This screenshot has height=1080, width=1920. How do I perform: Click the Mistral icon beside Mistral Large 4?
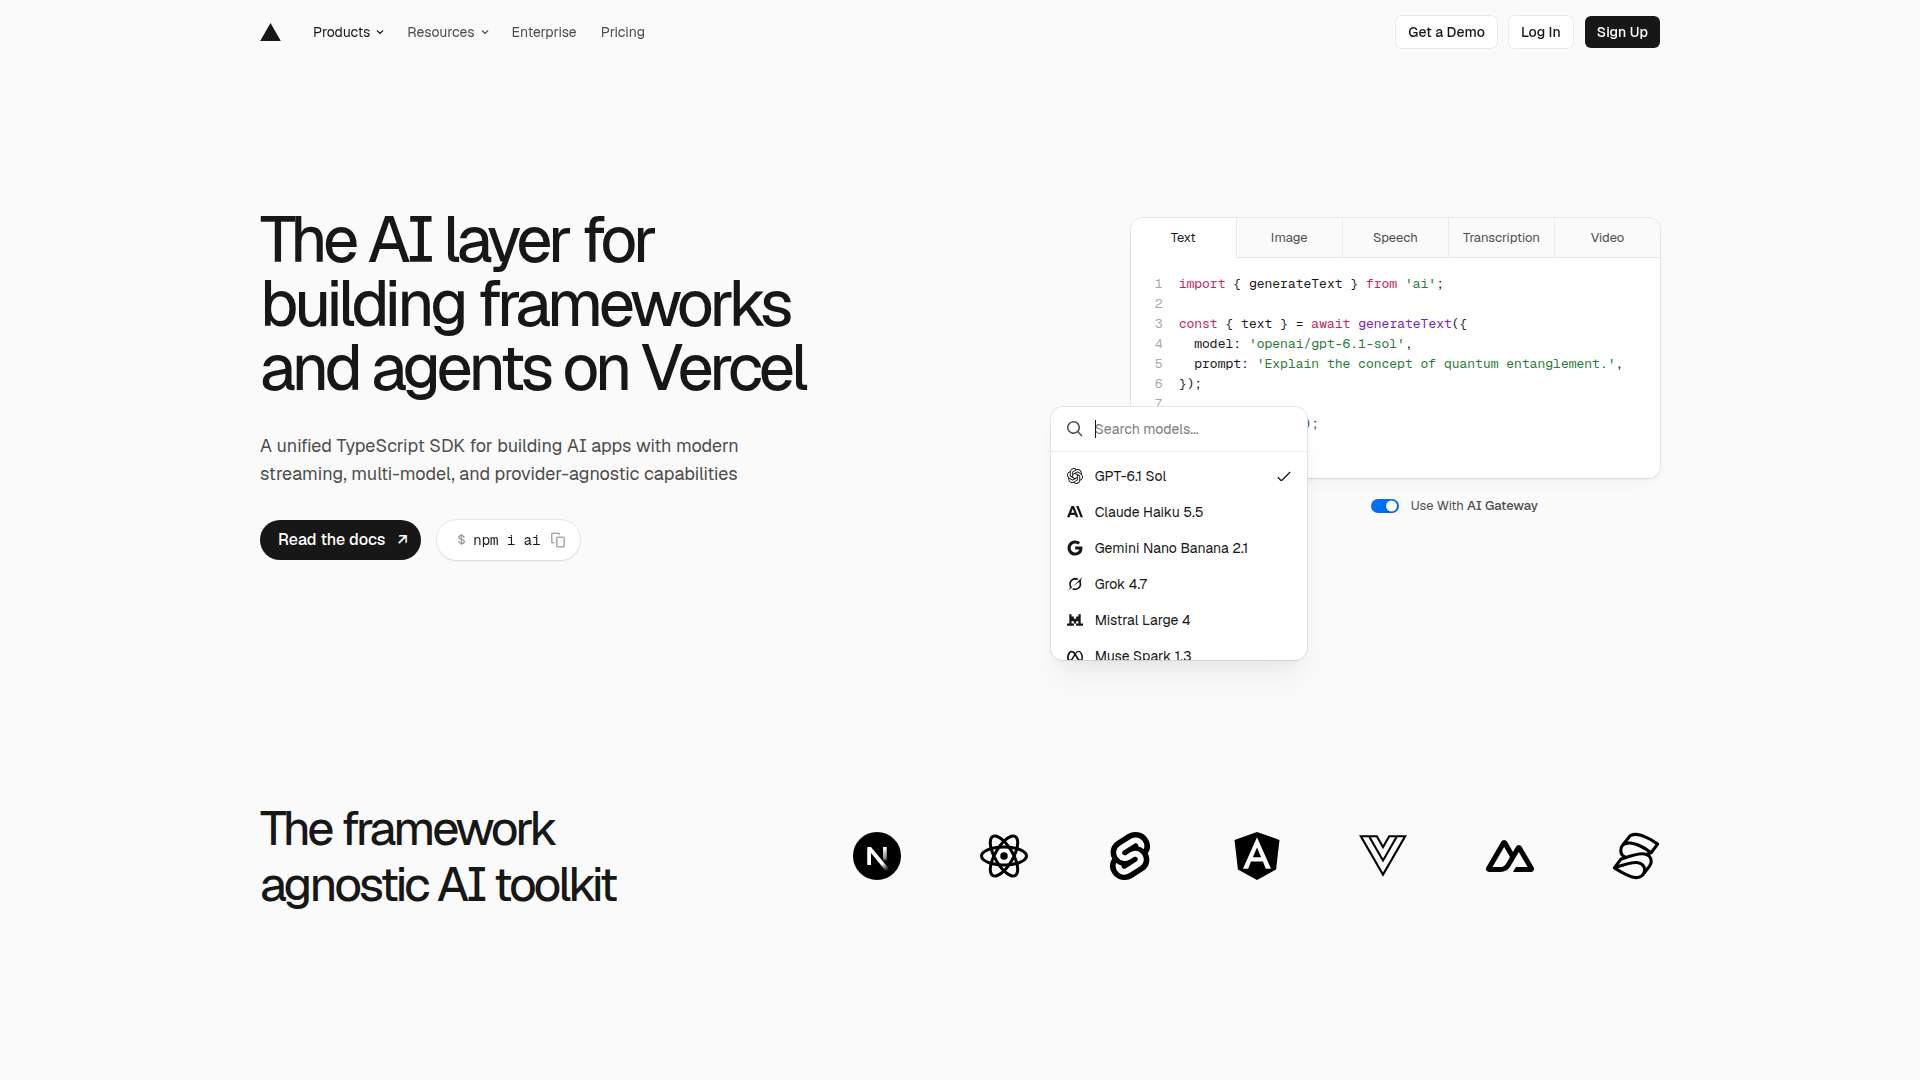pyautogui.click(x=1075, y=620)
